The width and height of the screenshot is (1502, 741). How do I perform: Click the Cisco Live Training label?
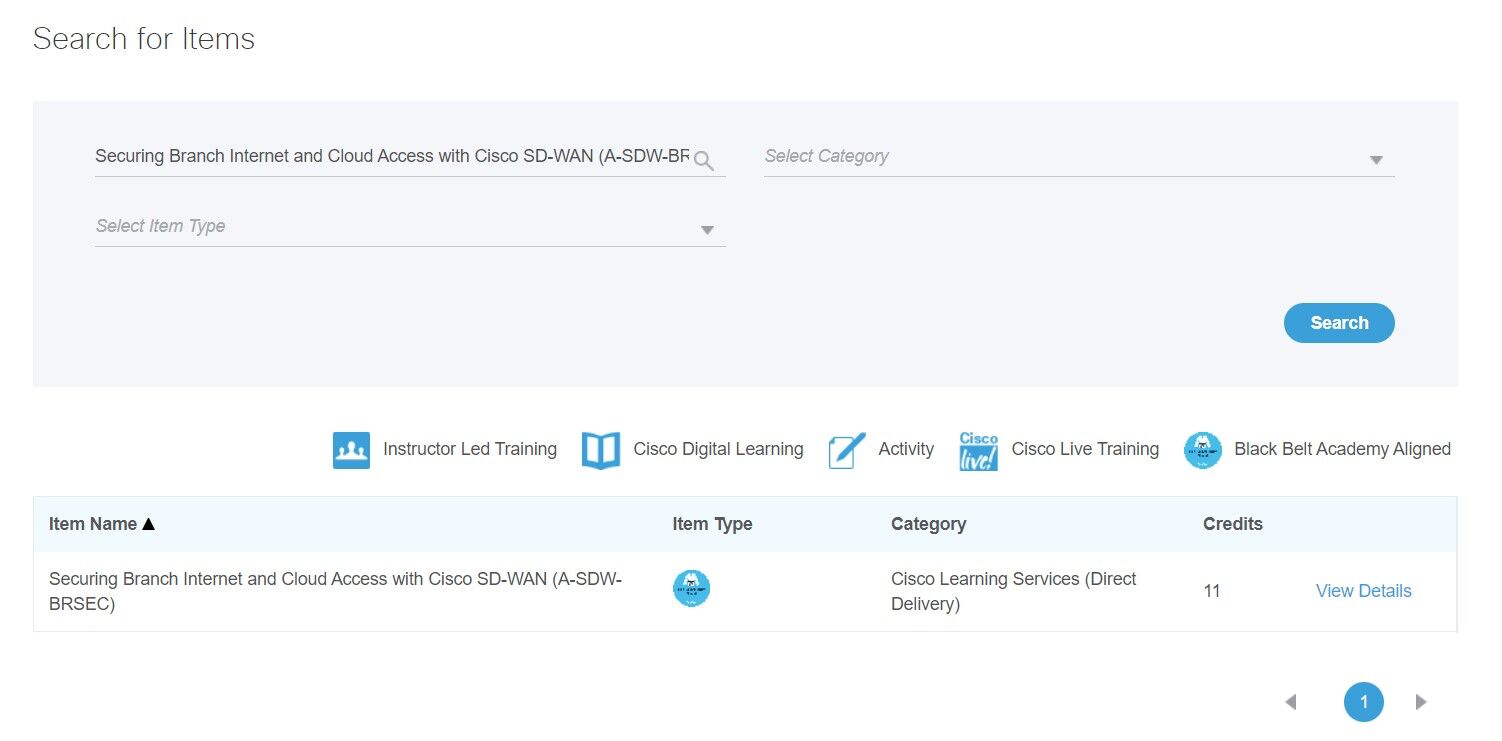click(1085, 450)
